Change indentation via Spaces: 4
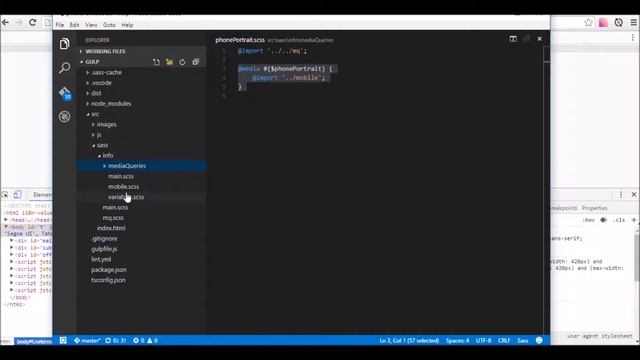640x360 pixels. (x=458, y=340)
